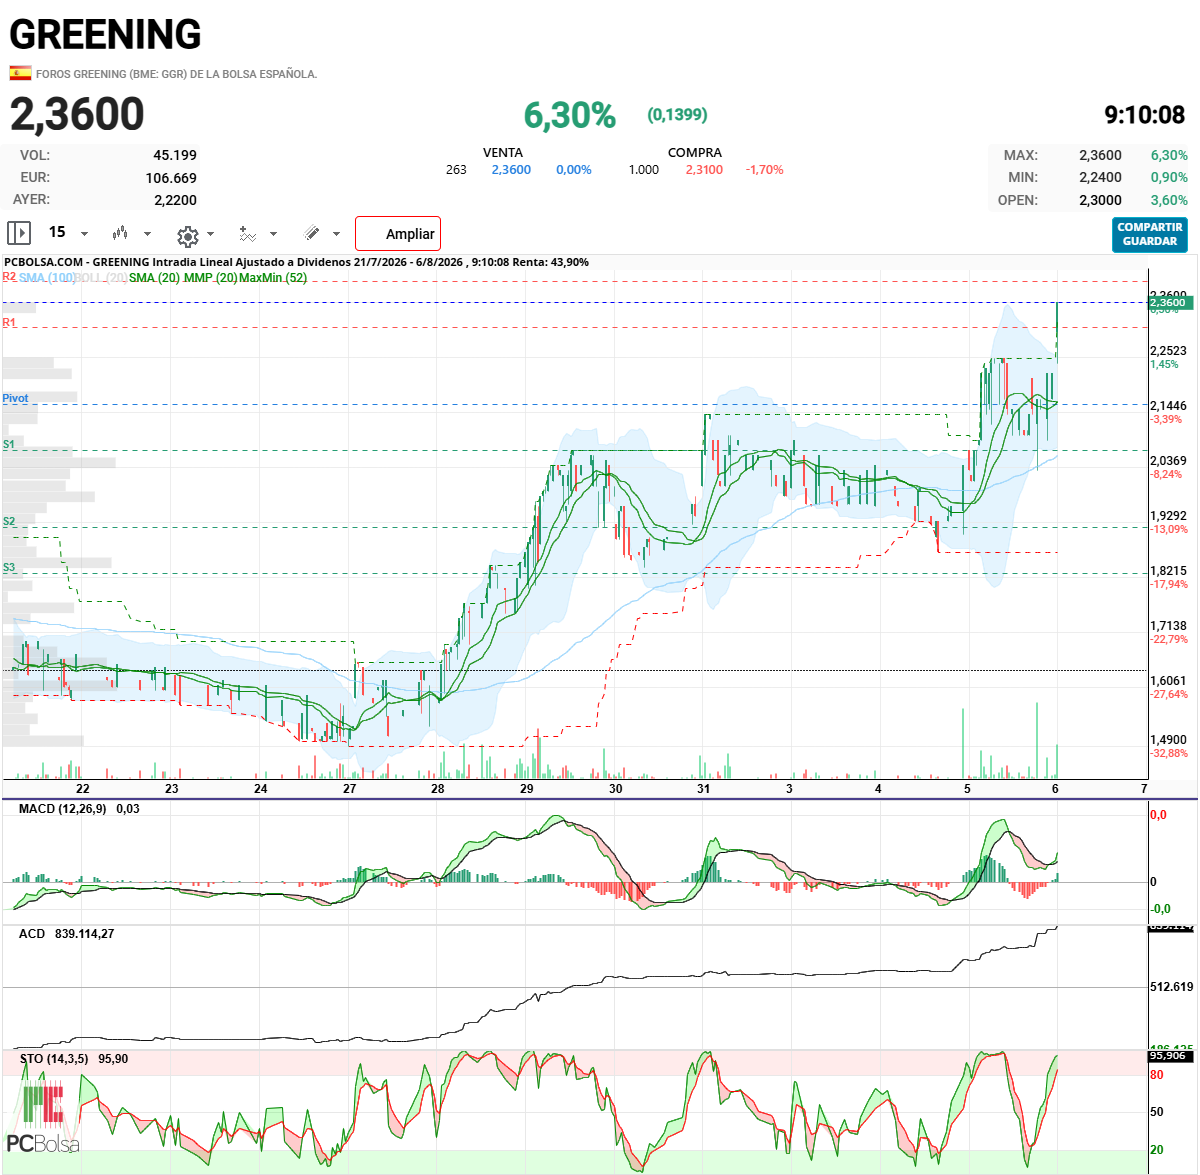Toggle the side panel icon
1200x1175 pixels.
pos(19,233)
